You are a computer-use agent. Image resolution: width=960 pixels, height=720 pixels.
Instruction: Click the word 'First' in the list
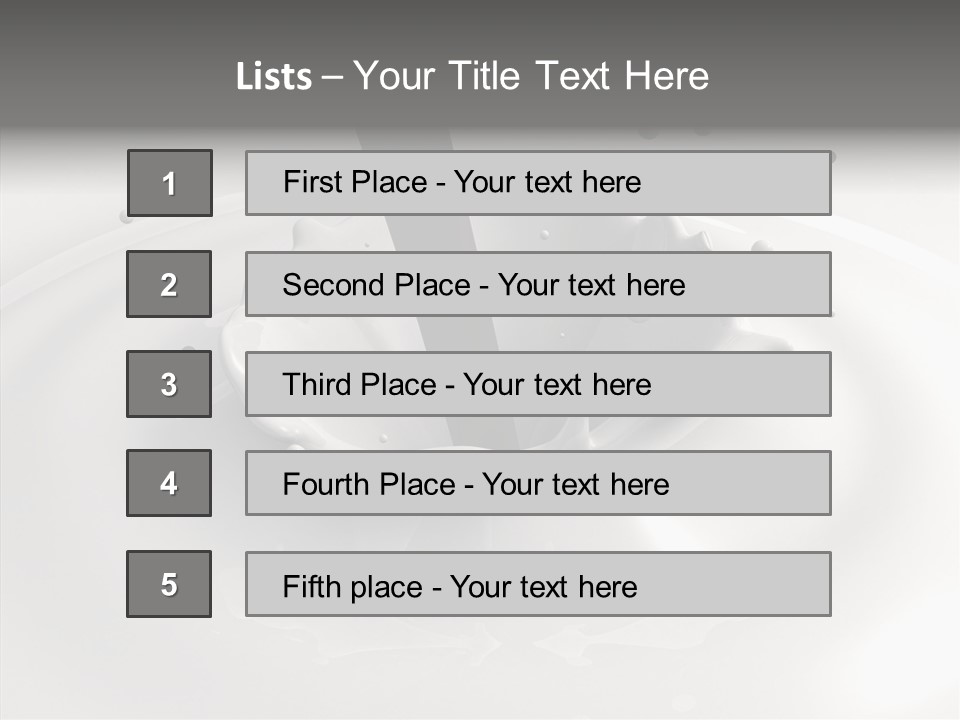pos(311,182)
